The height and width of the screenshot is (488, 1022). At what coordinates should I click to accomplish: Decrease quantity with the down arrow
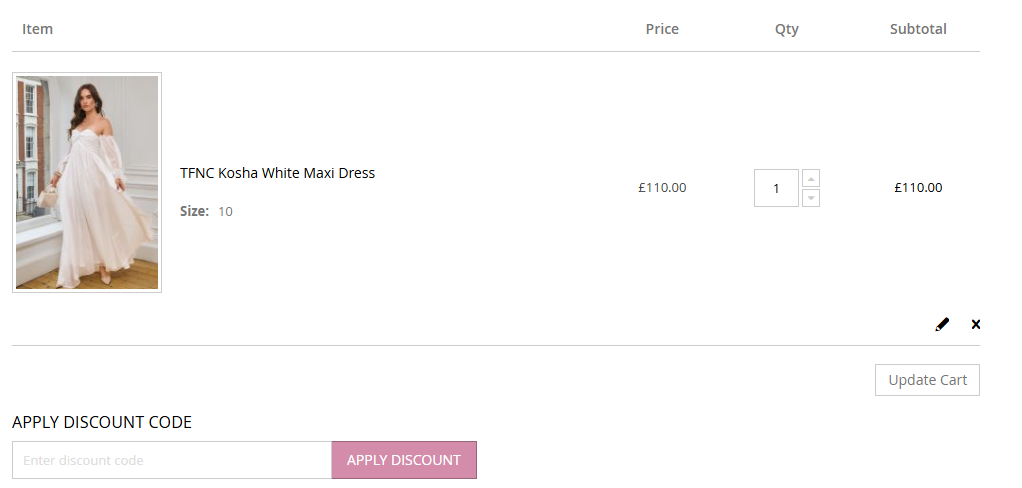tap(811, 198)
